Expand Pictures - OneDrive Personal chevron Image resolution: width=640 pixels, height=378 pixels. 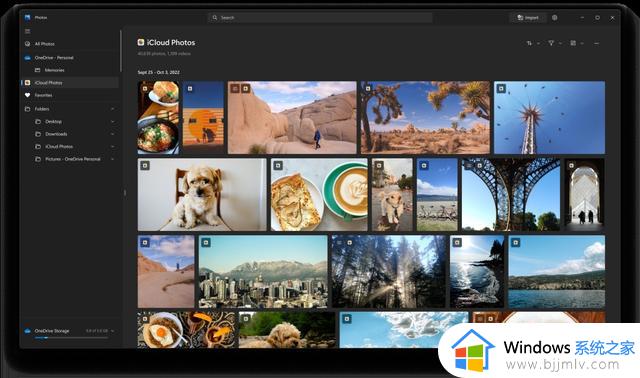tap(113, 159)
